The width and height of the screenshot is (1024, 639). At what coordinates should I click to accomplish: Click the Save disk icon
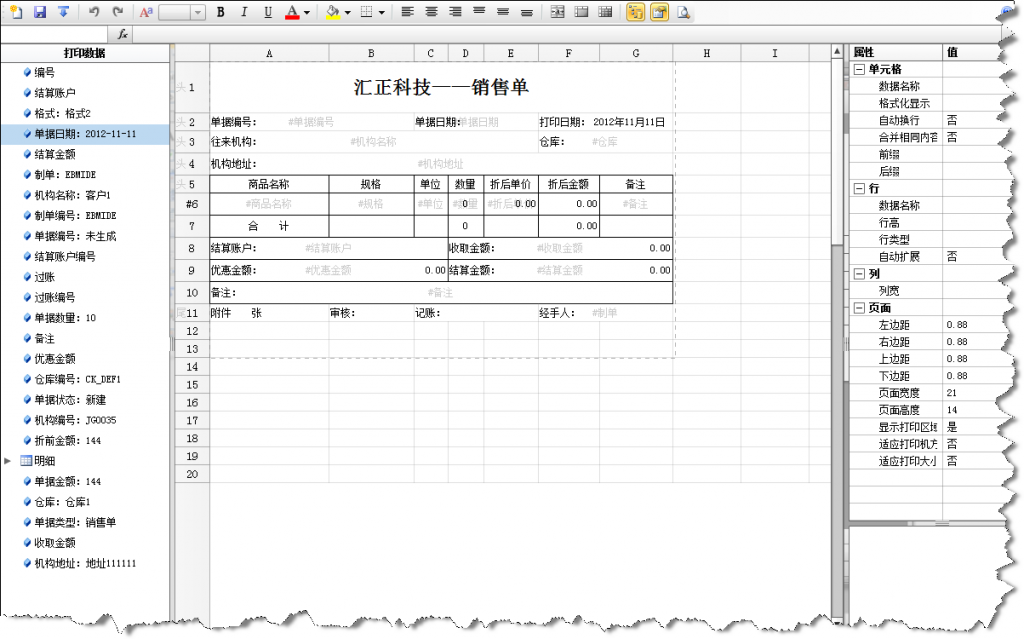(x=40, y=12)
